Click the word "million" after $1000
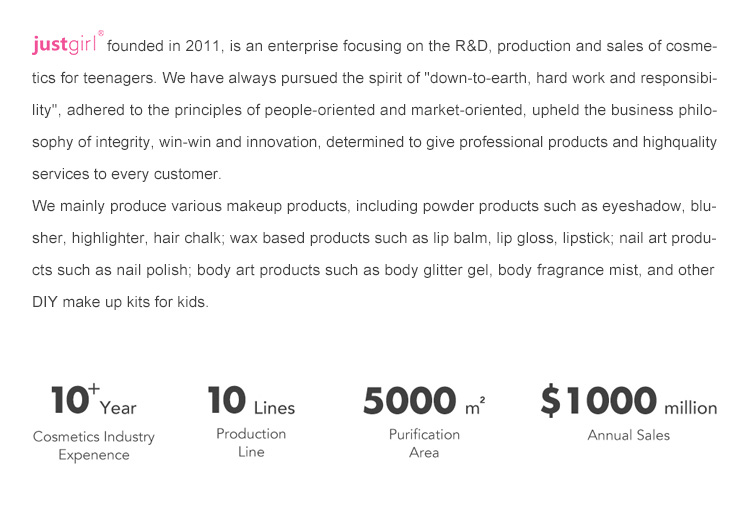Image resolution: width=750 pixels, height=525 pixels. click(690, 408)
